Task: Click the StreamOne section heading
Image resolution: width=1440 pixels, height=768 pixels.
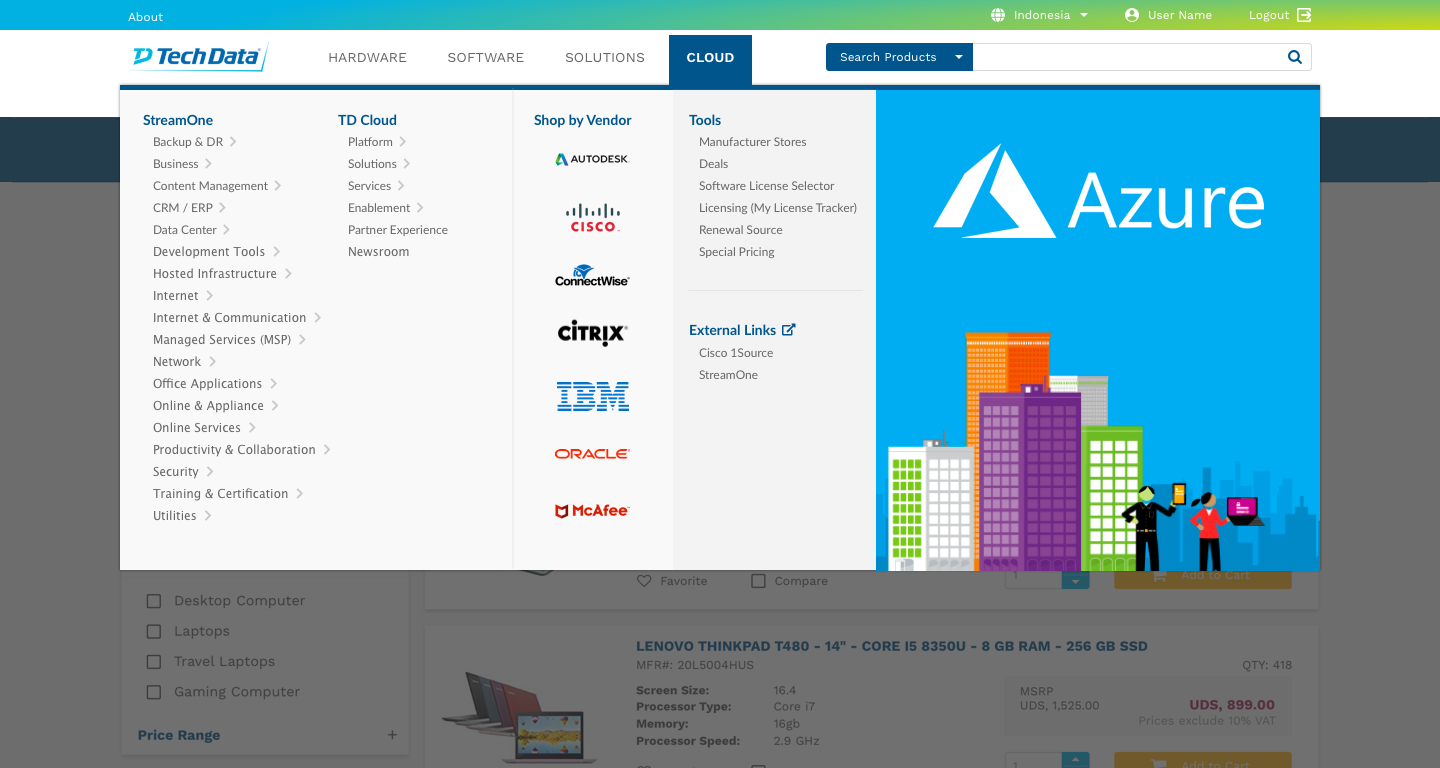Action: [x=178, y=120]
